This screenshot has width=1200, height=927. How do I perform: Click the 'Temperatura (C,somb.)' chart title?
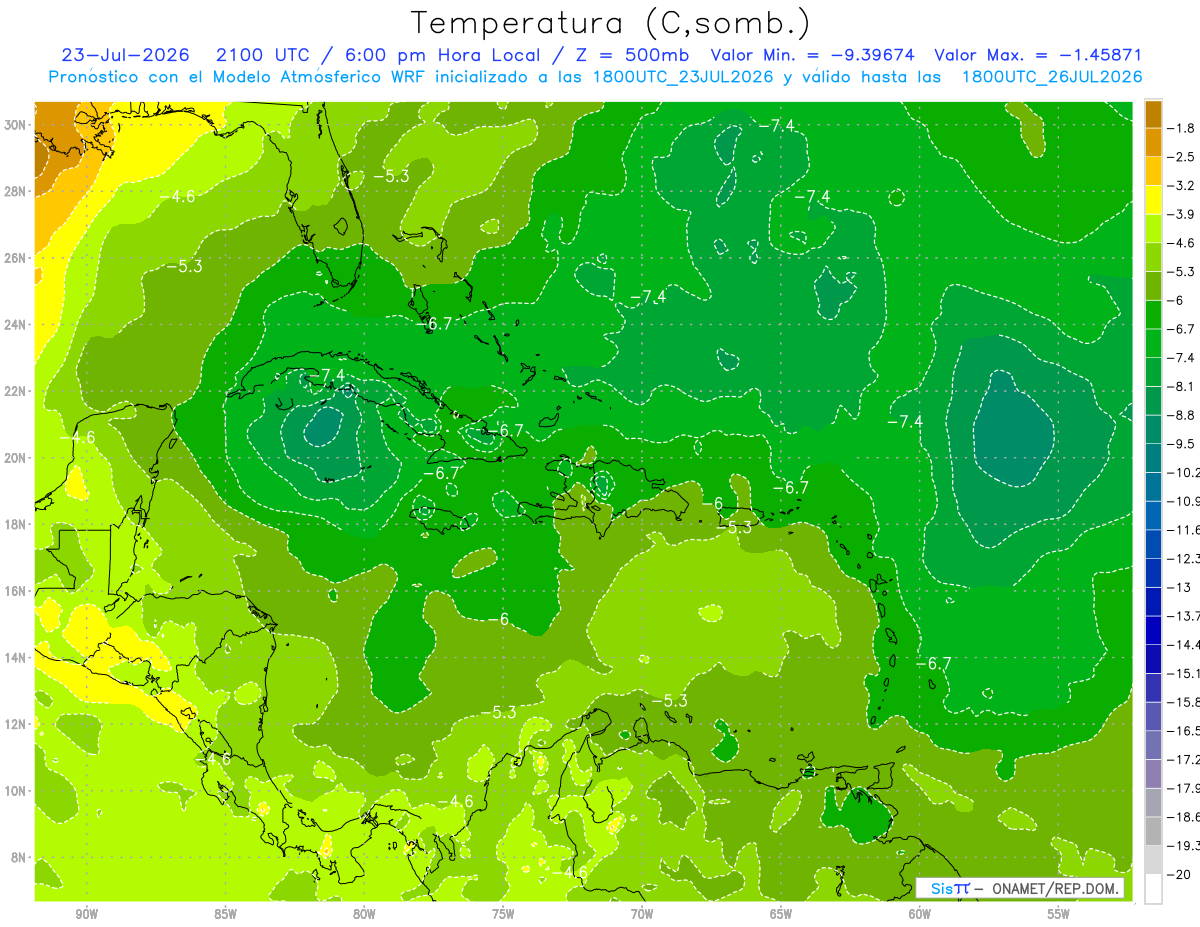(610, 23)
